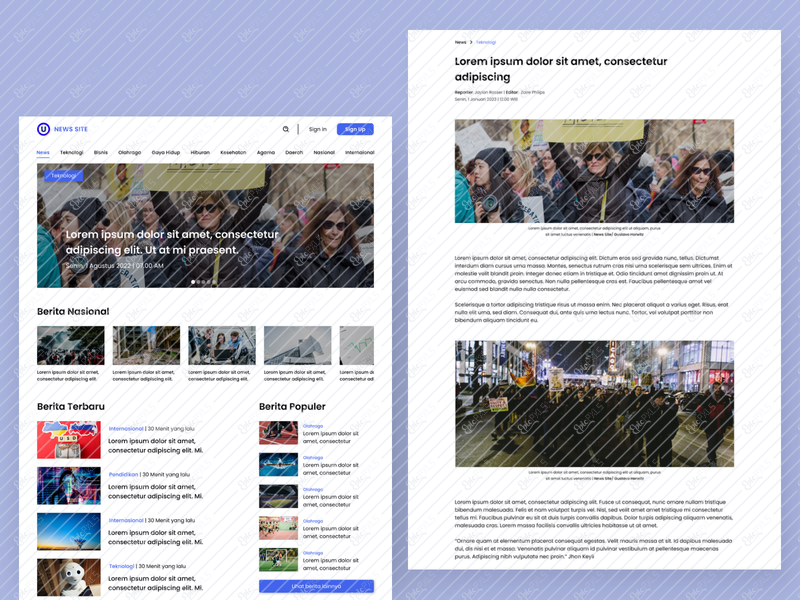
Task: Open the Berita Nasional grey modern building thumbnail
Action: click(297, 345)
